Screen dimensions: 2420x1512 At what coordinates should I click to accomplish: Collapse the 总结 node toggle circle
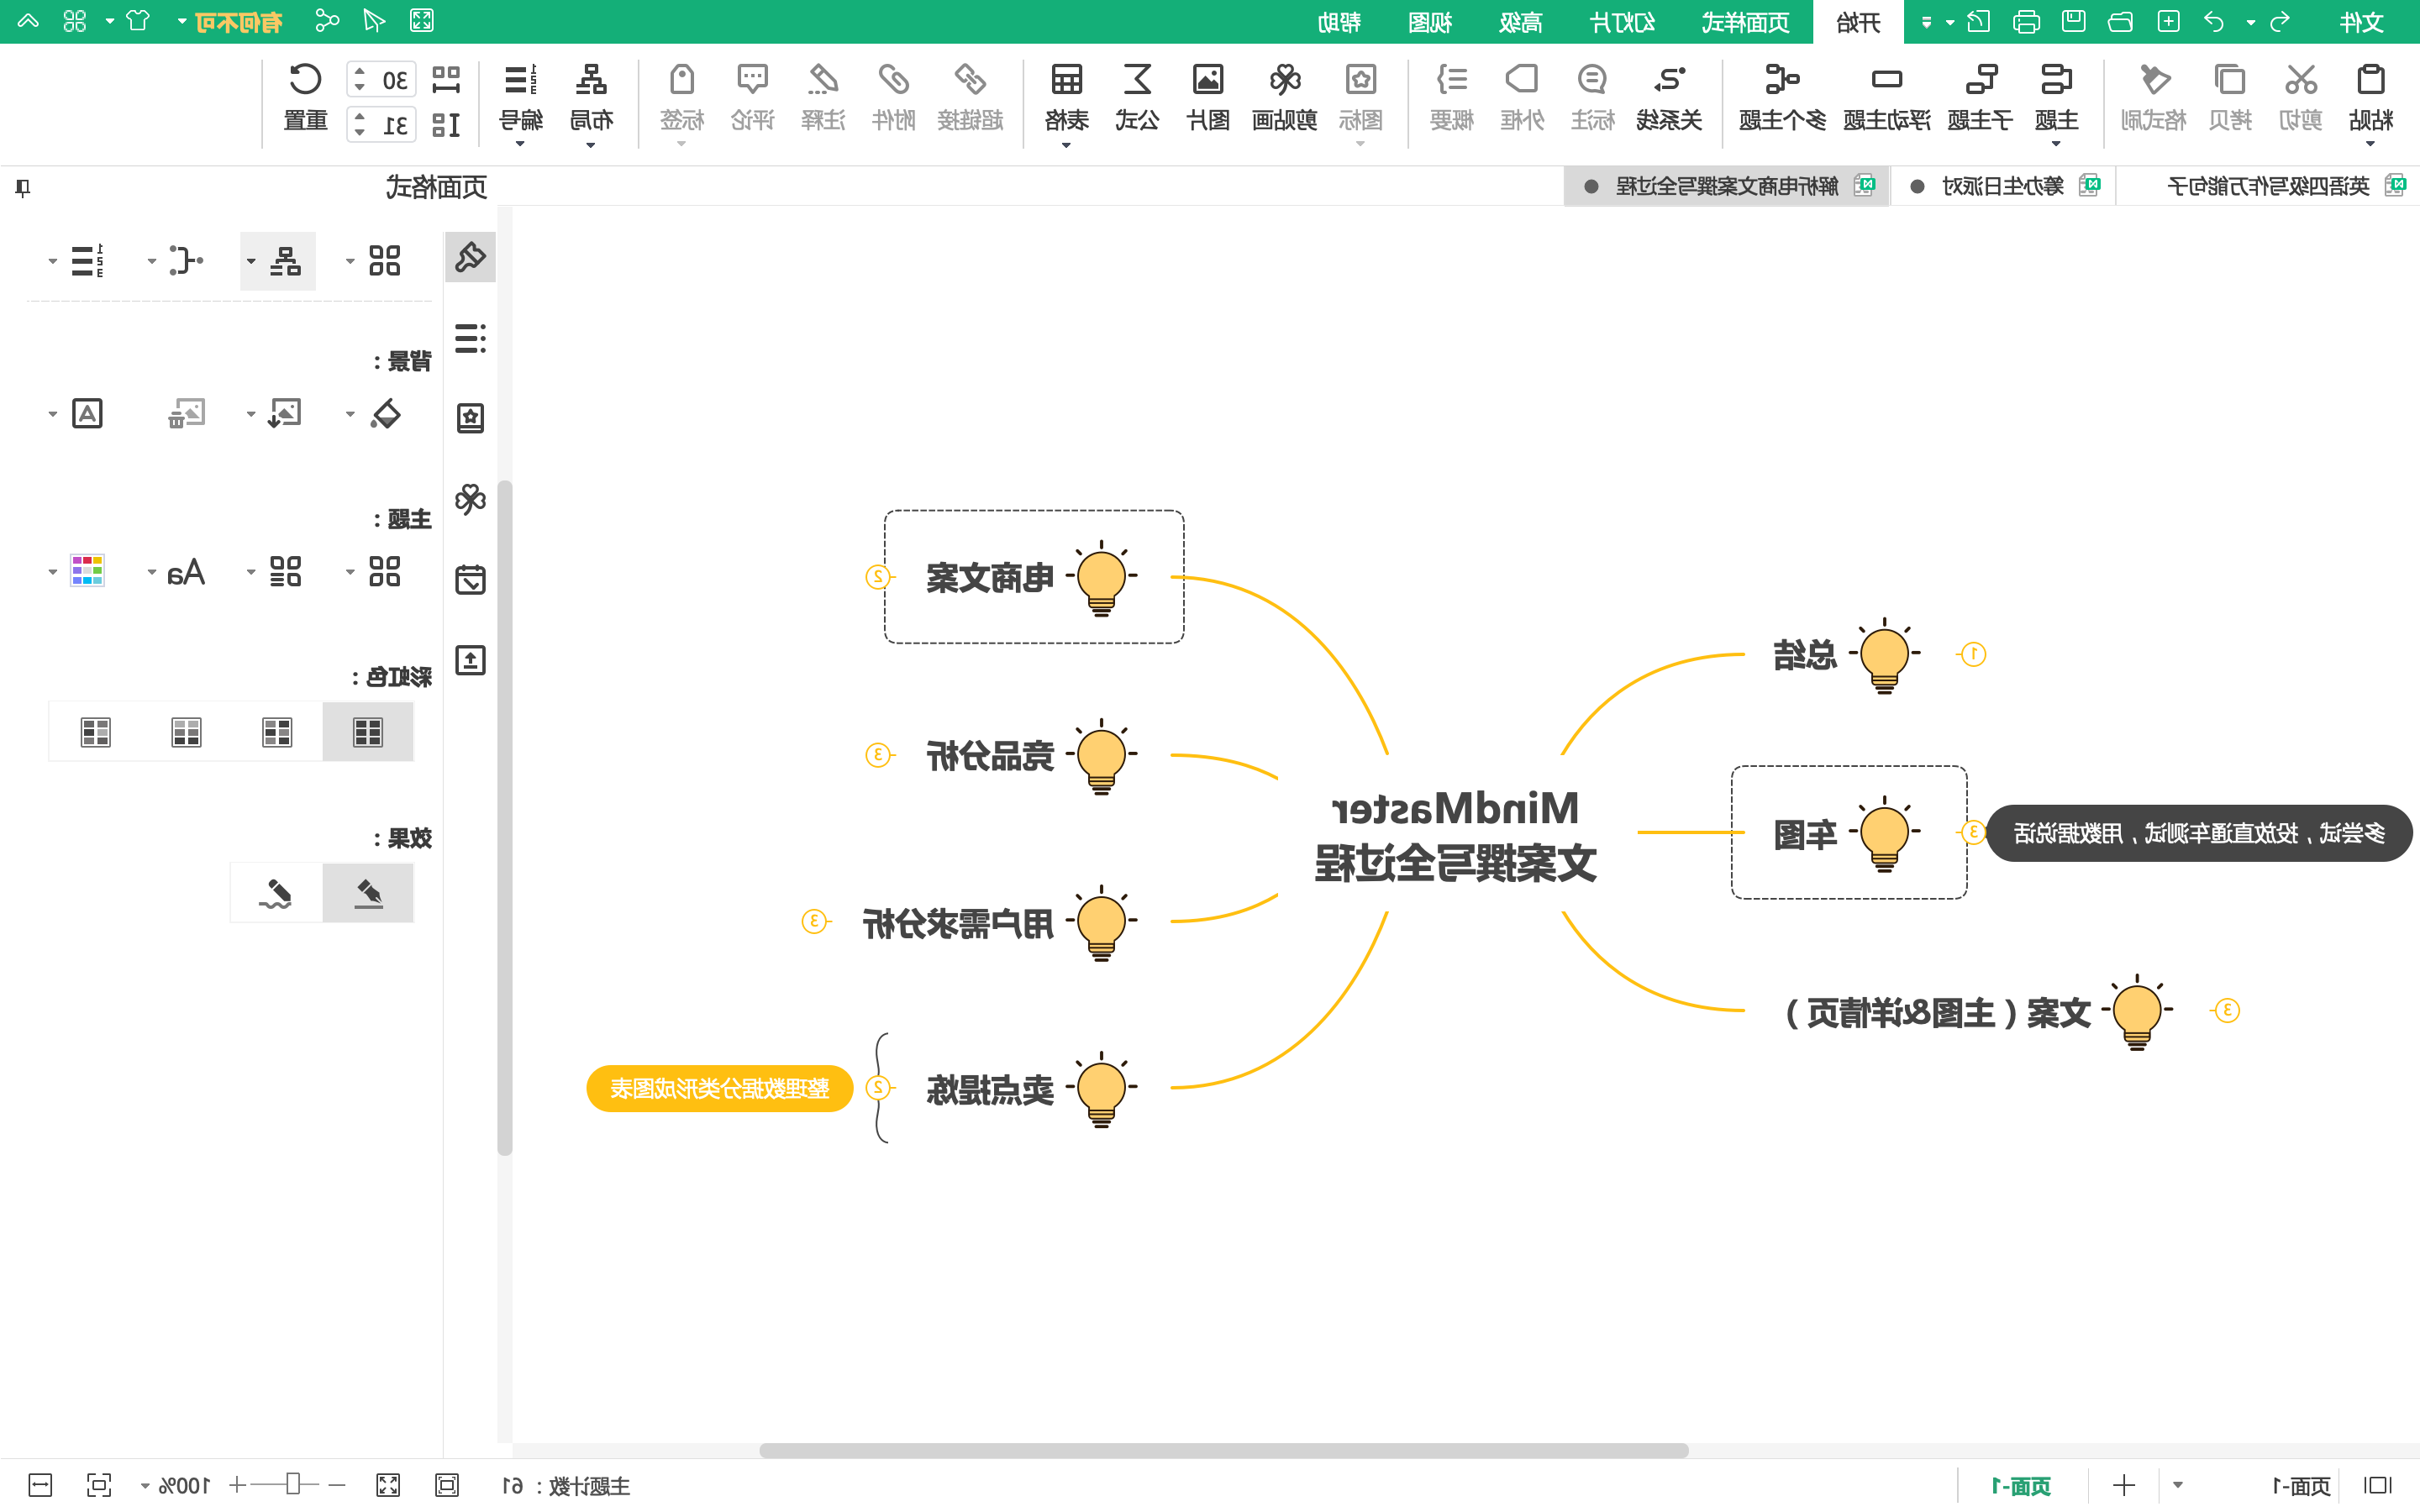tap(1973, 655)
